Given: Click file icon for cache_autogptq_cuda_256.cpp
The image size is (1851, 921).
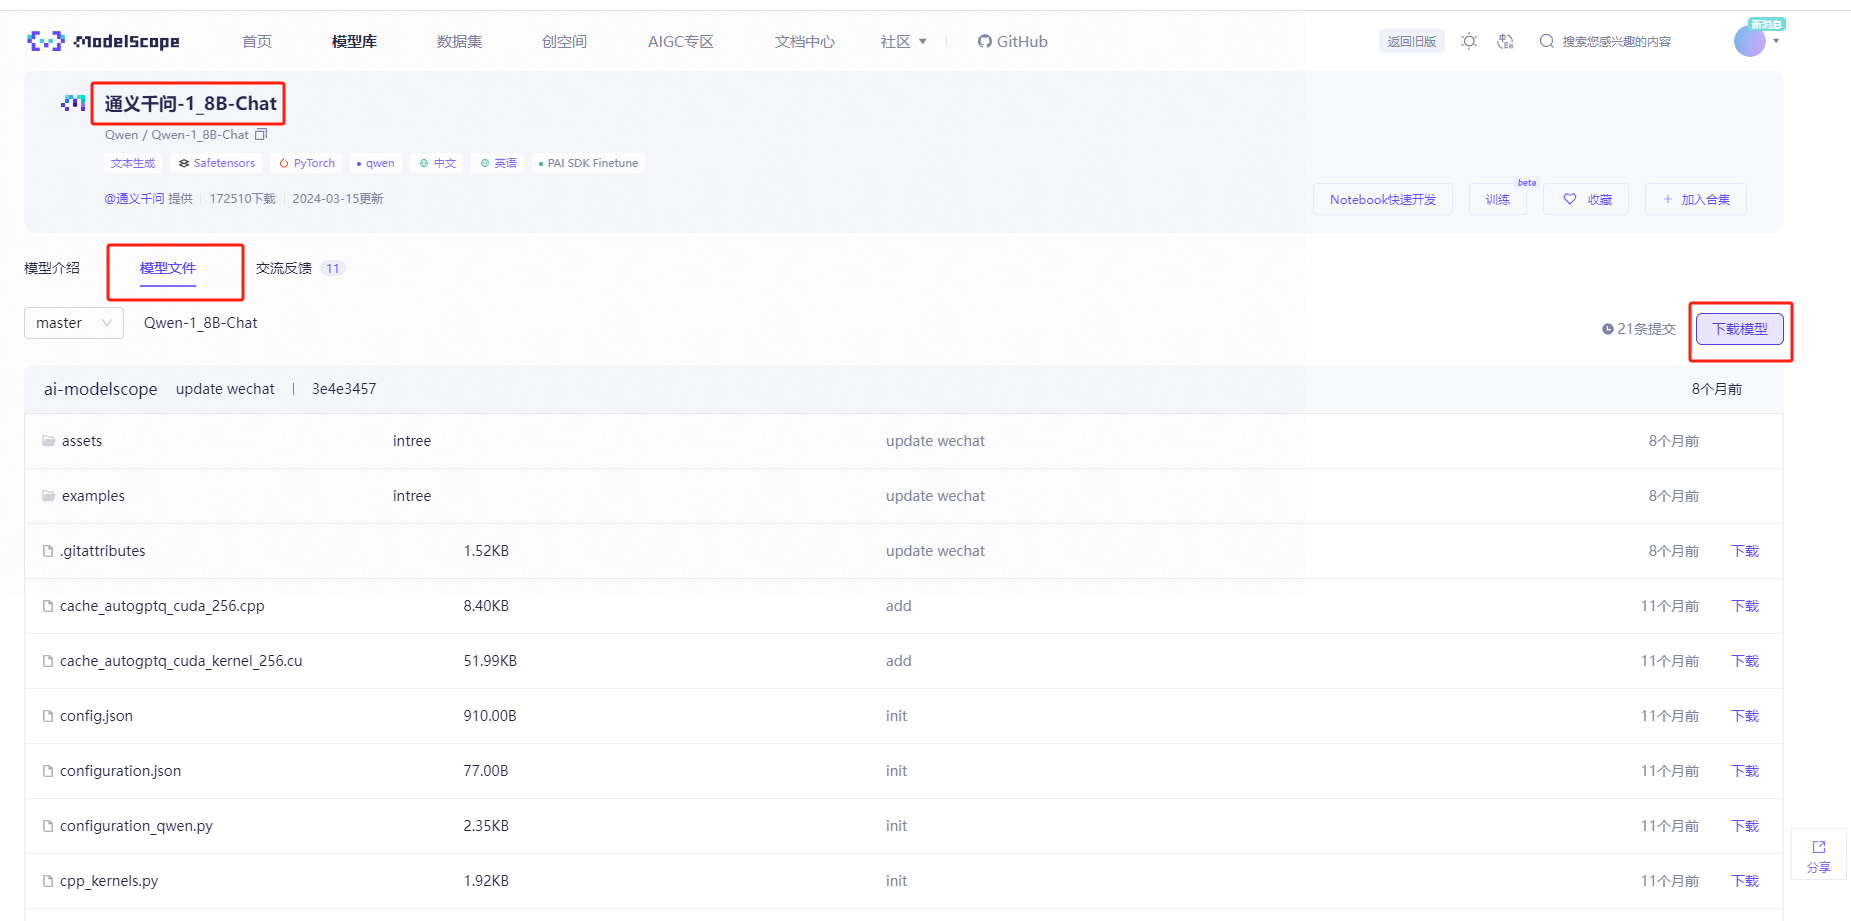Looking at the screenshot, I should point(48,606).
